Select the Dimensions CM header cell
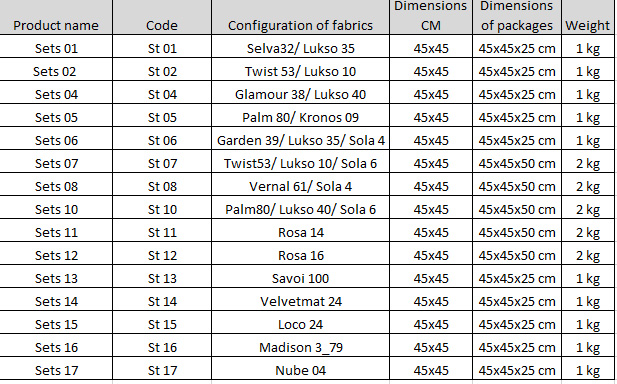Image resolution: width=617 pixels, height=384 pixels. tap(431, 17)
